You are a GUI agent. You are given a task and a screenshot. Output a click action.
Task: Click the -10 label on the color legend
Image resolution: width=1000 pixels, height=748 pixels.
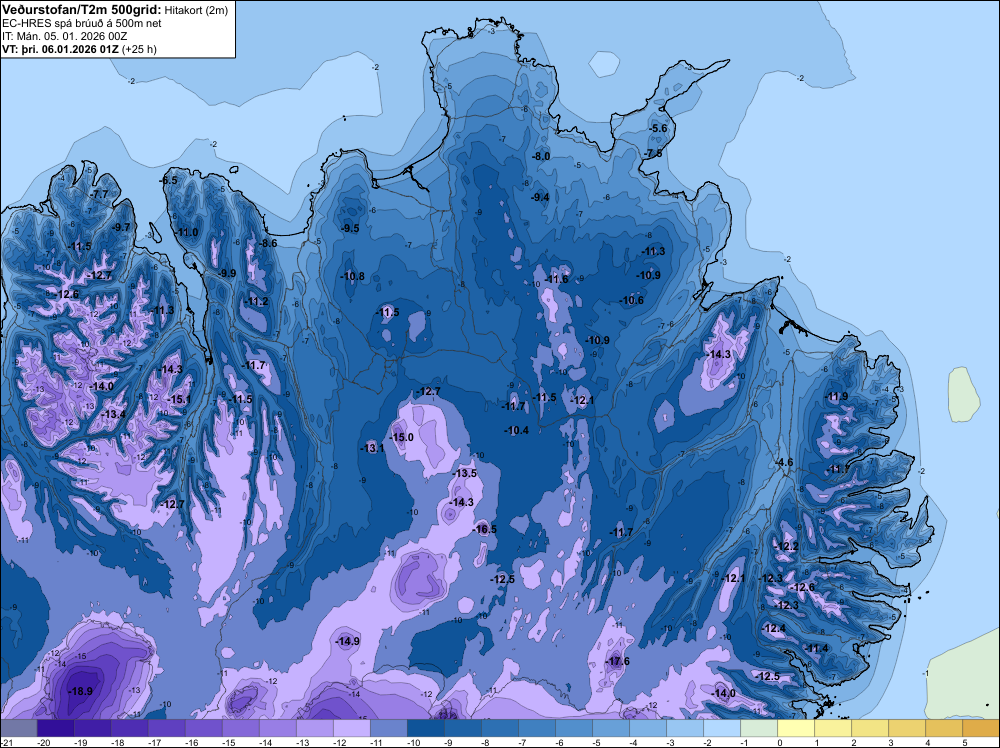(413, 742)
